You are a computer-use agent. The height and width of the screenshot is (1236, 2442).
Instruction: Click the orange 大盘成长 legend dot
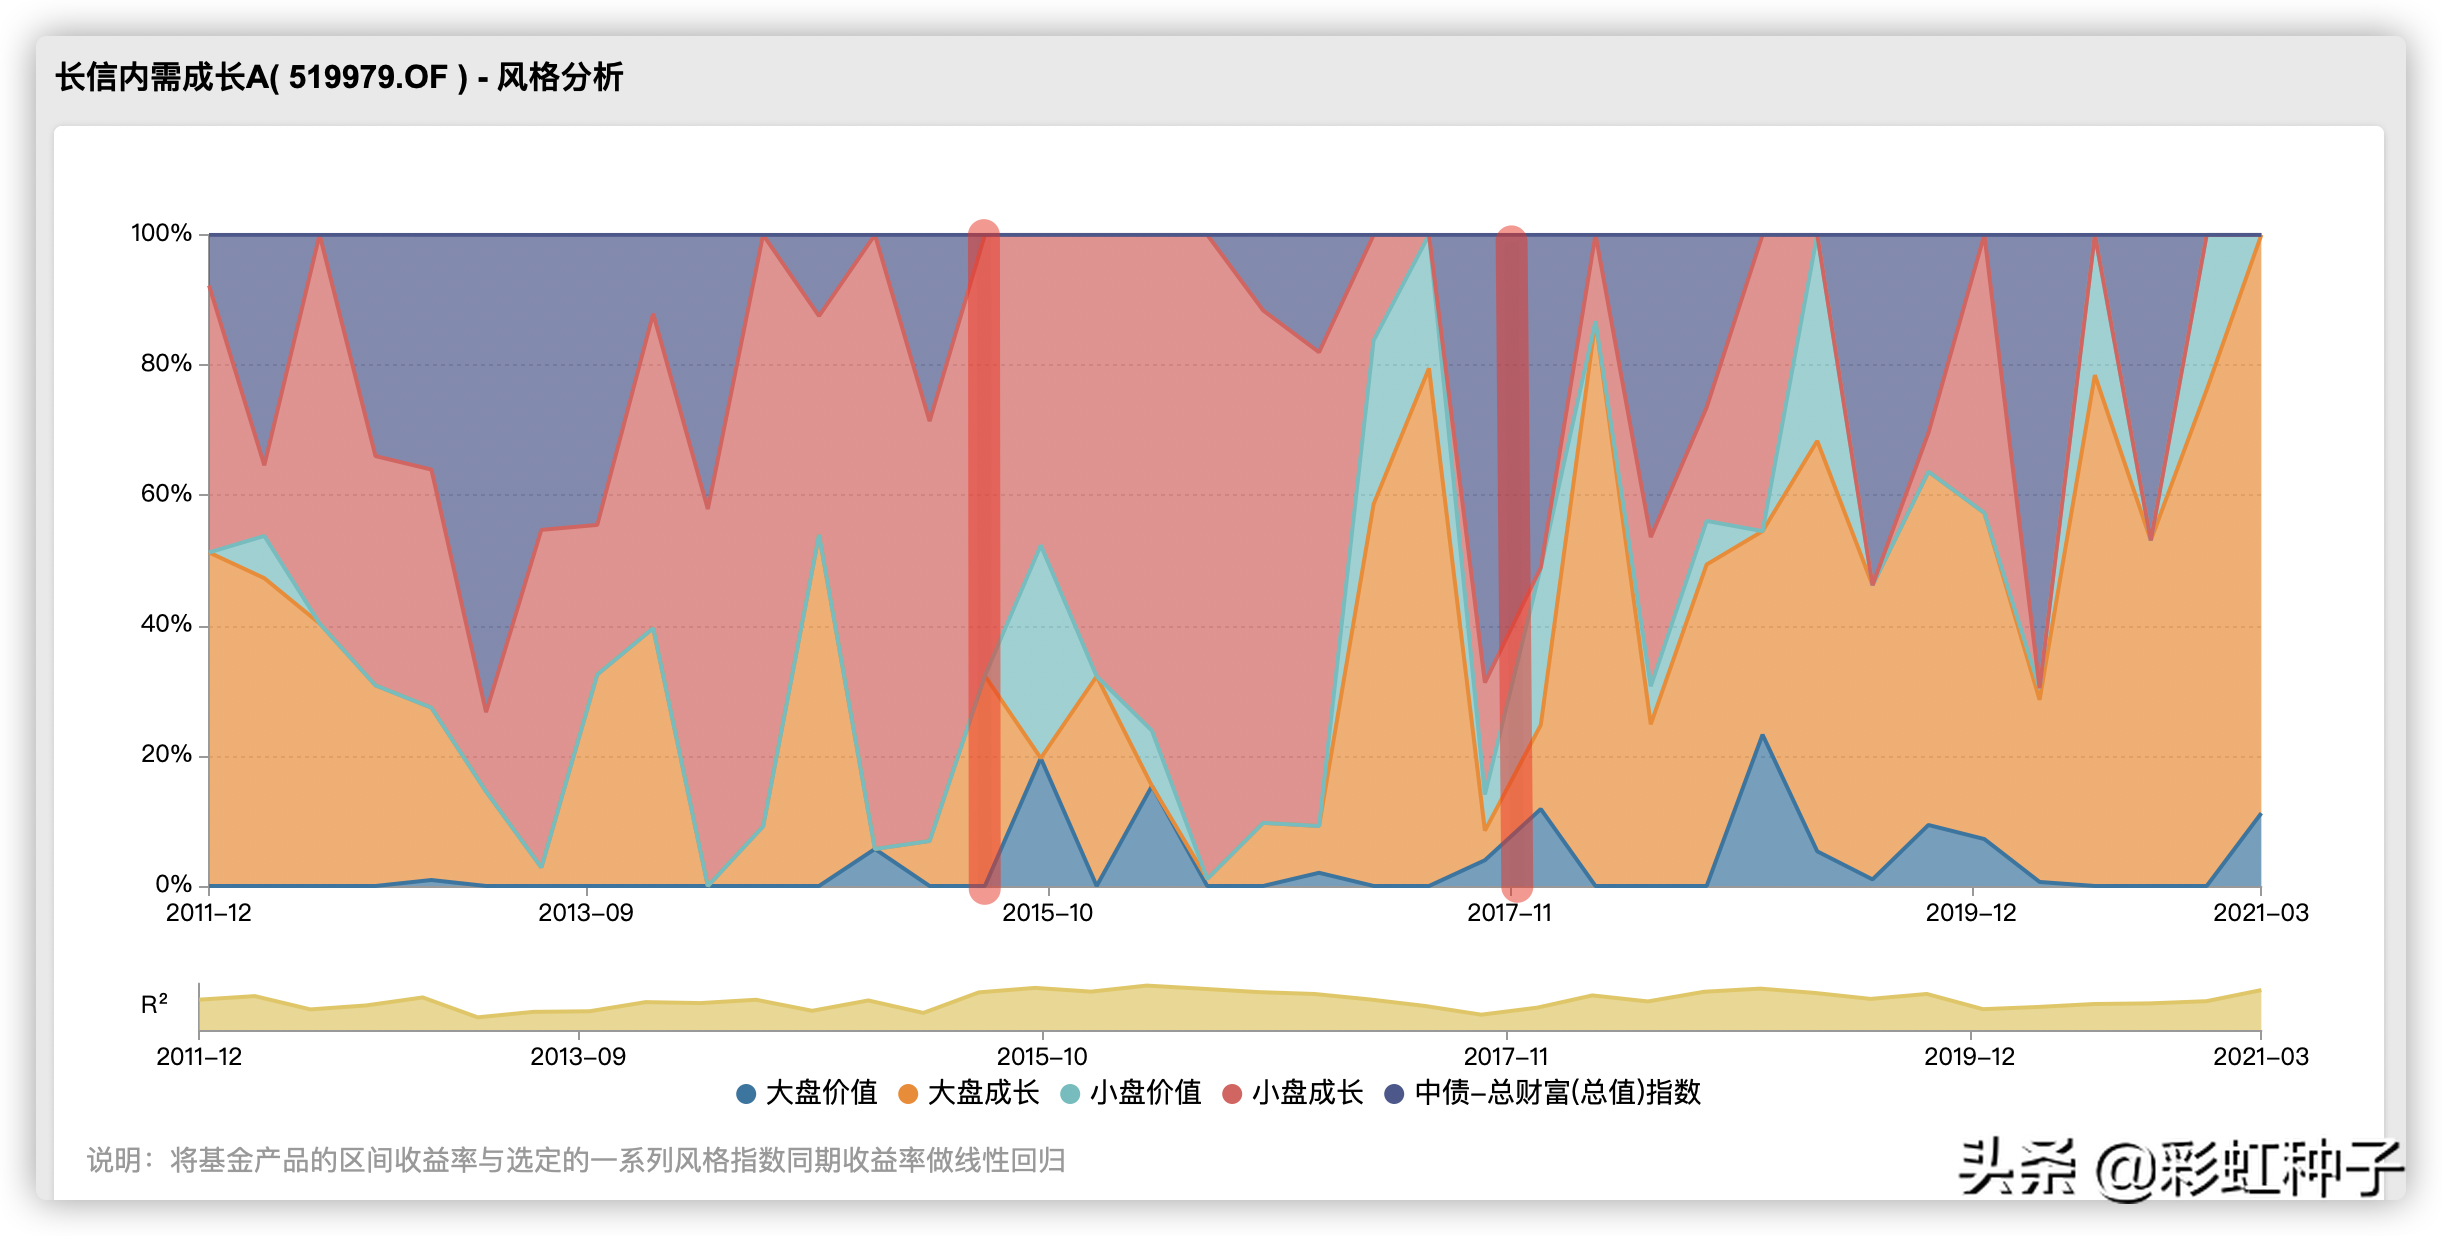point(908,1093)
